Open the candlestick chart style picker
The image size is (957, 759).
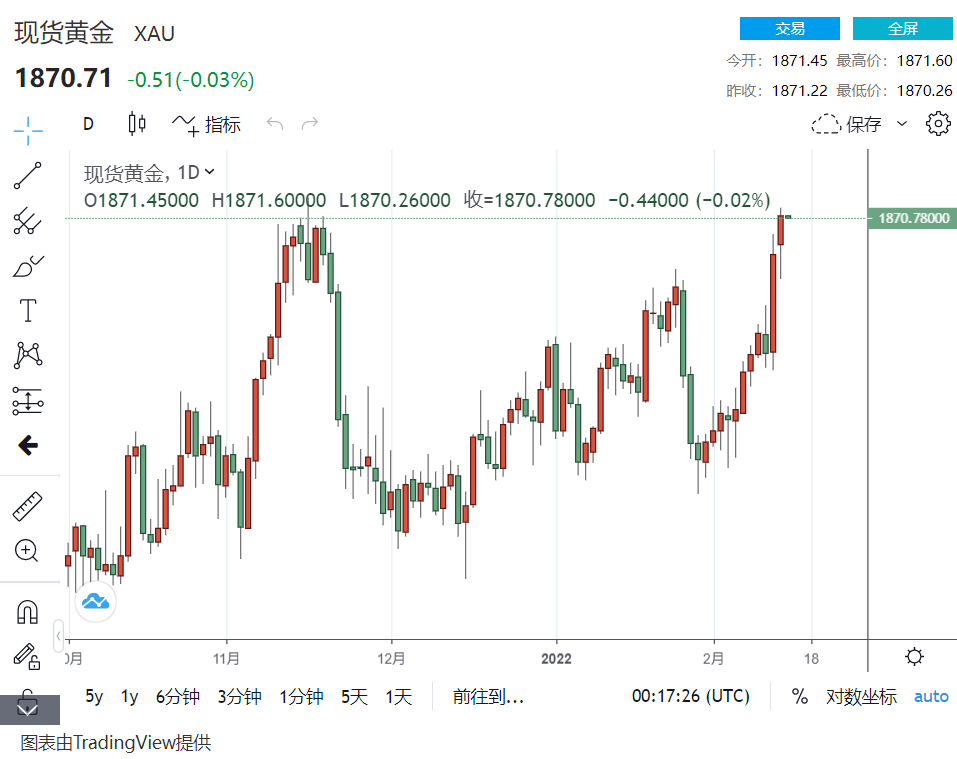click(x=137, y=124)
